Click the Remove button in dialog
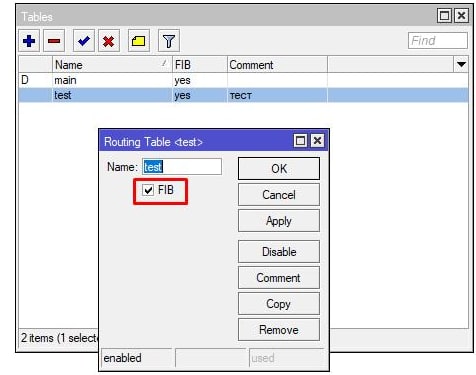 (x=279, y=330)
